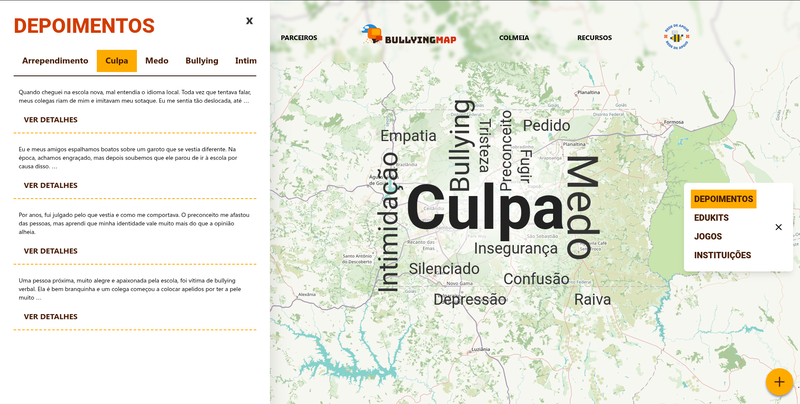Click the Formosa map label
Viewport: 800px width, 404px height.
pos(673,122)
